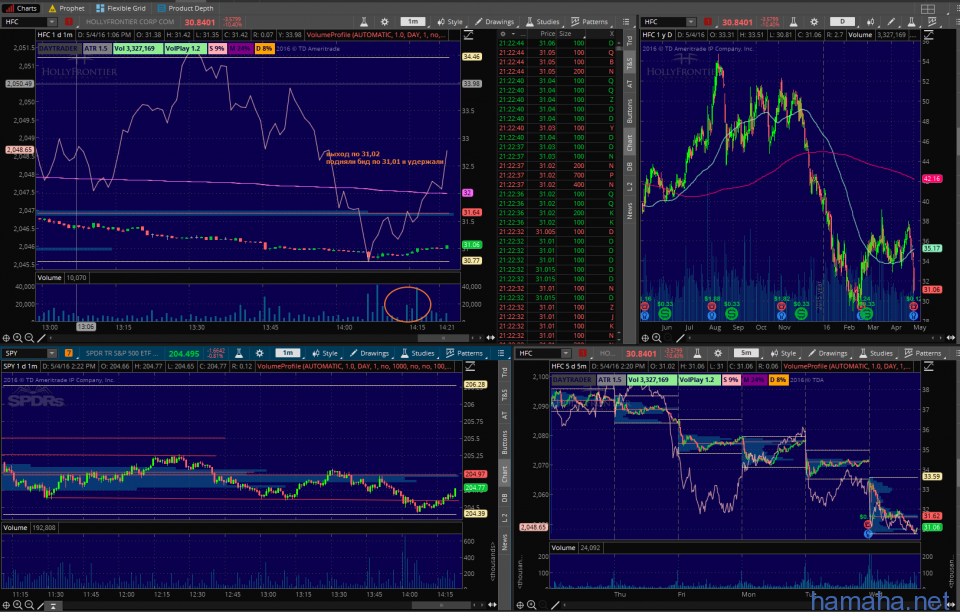Click chart scale toggle icon in the top-left HFC chart
960x612 pixels.
[468, 35]
